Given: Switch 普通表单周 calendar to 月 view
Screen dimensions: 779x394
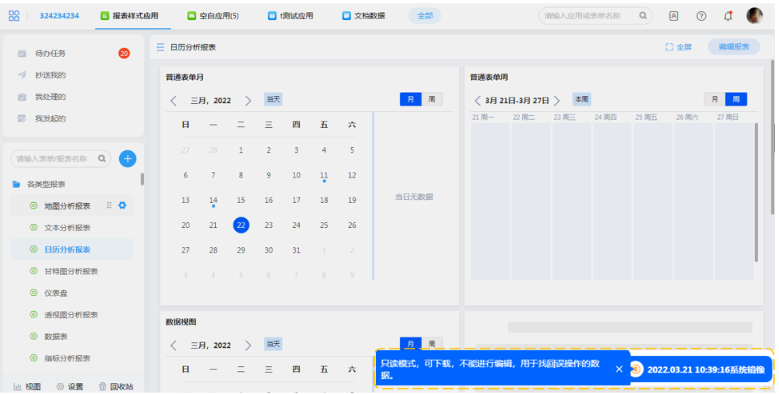Looking at the screenshot, I should click(714, 99).
